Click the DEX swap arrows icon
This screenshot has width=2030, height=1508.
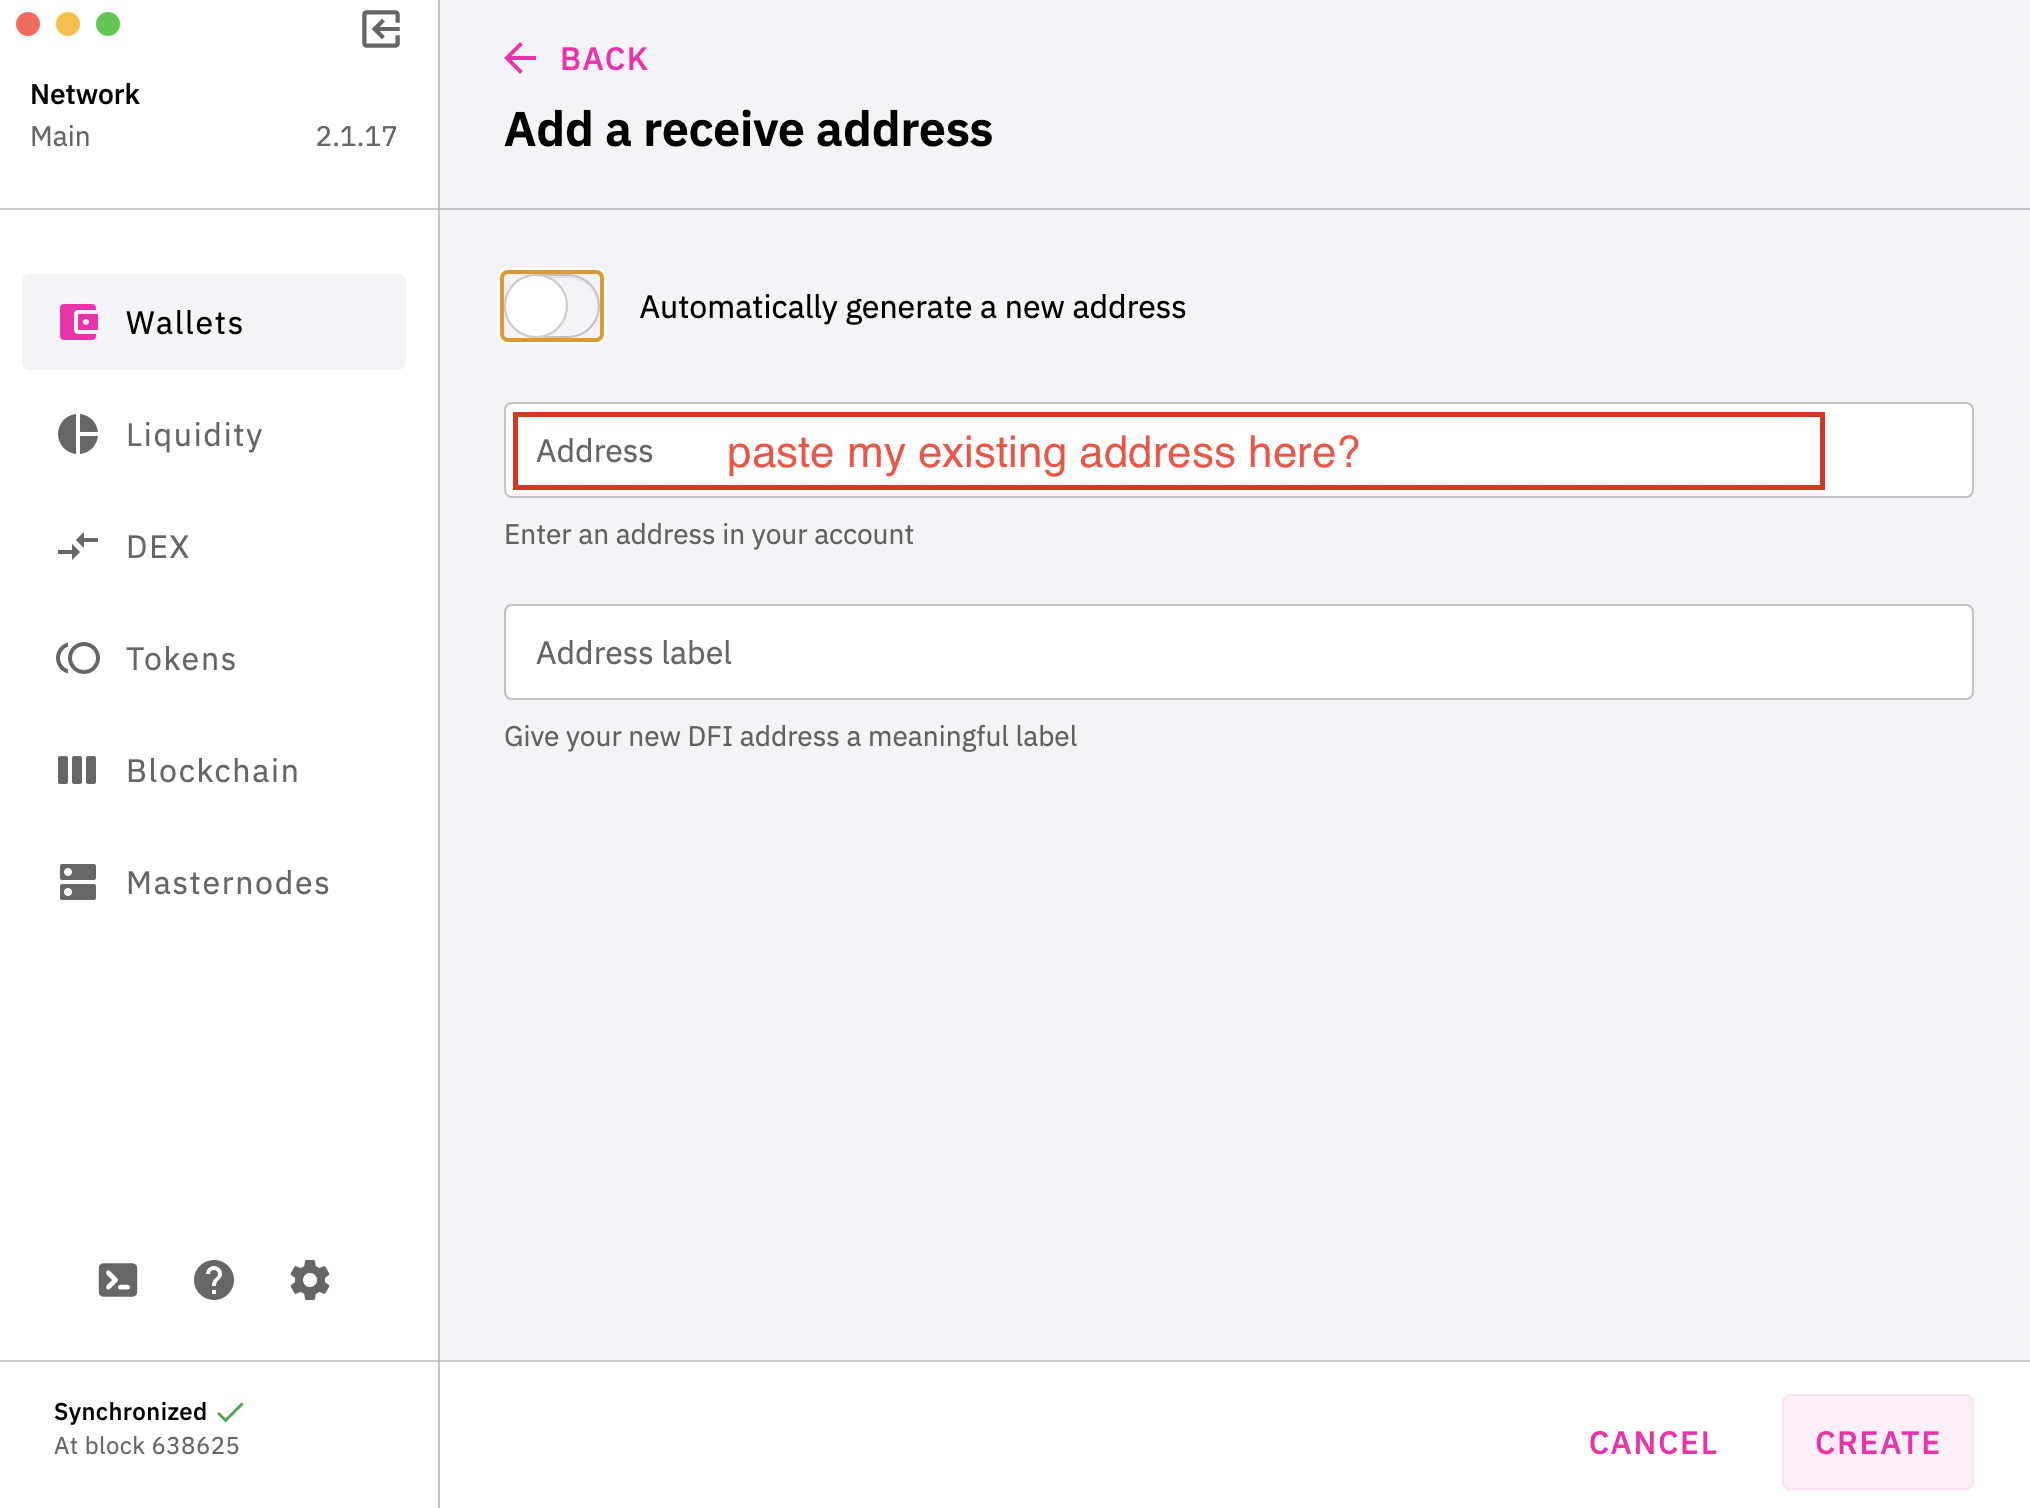coord(78,546)
